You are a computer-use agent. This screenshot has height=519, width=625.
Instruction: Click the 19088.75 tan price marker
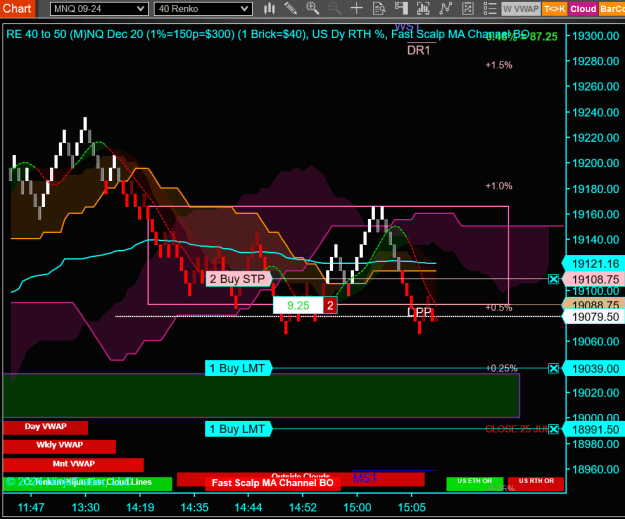coord(594,305)
